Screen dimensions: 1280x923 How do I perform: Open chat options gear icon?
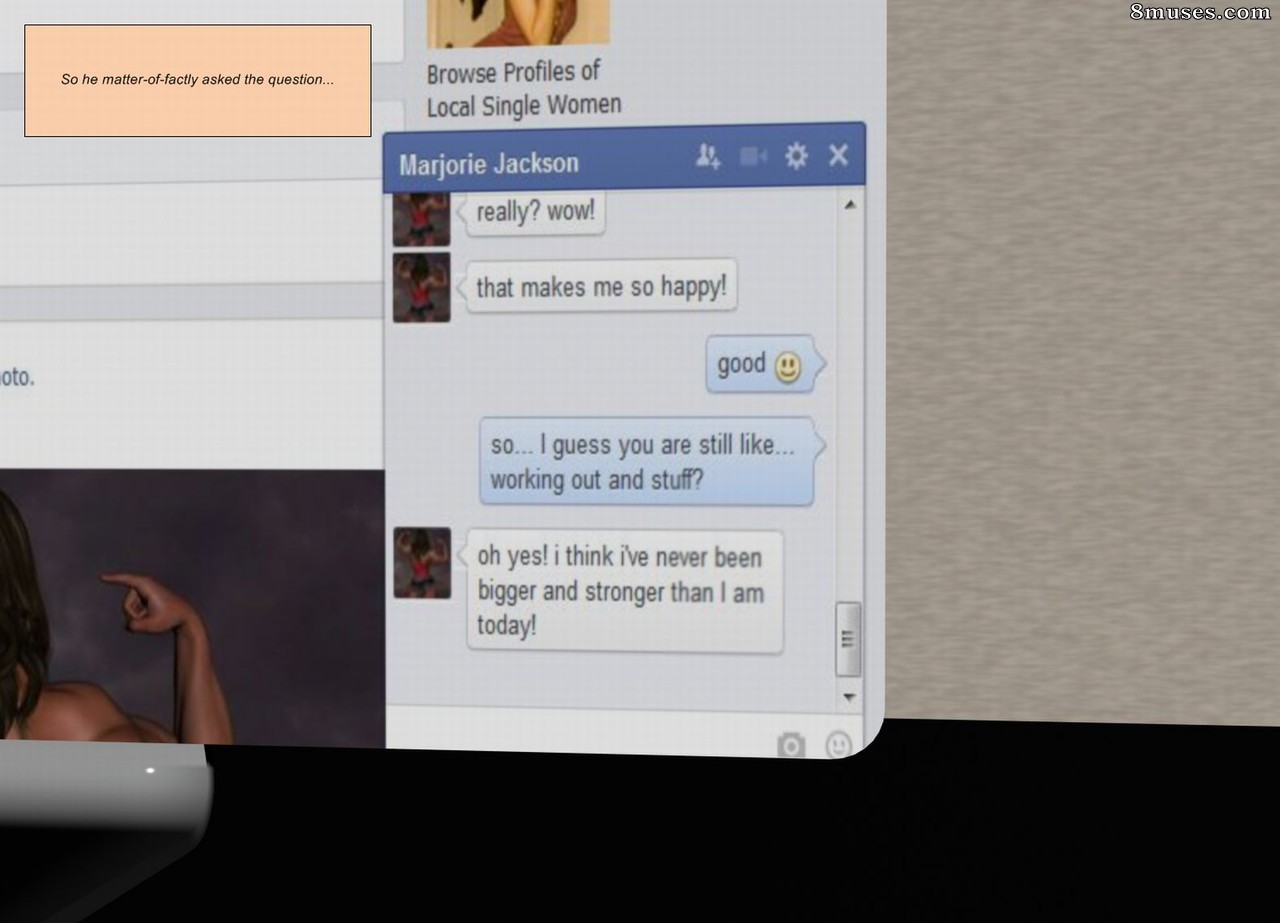coord(796,156)
